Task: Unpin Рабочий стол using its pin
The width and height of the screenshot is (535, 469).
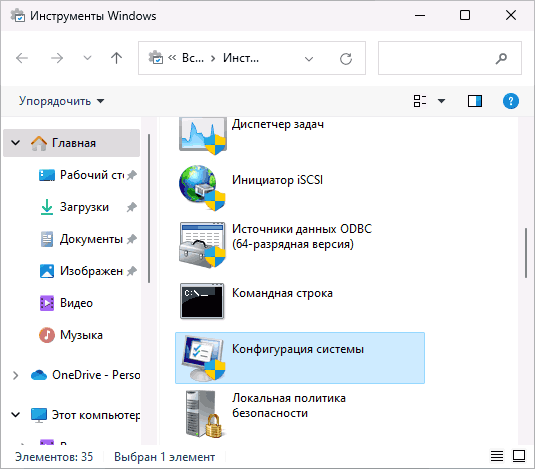Action: click(x=132, y=175)
